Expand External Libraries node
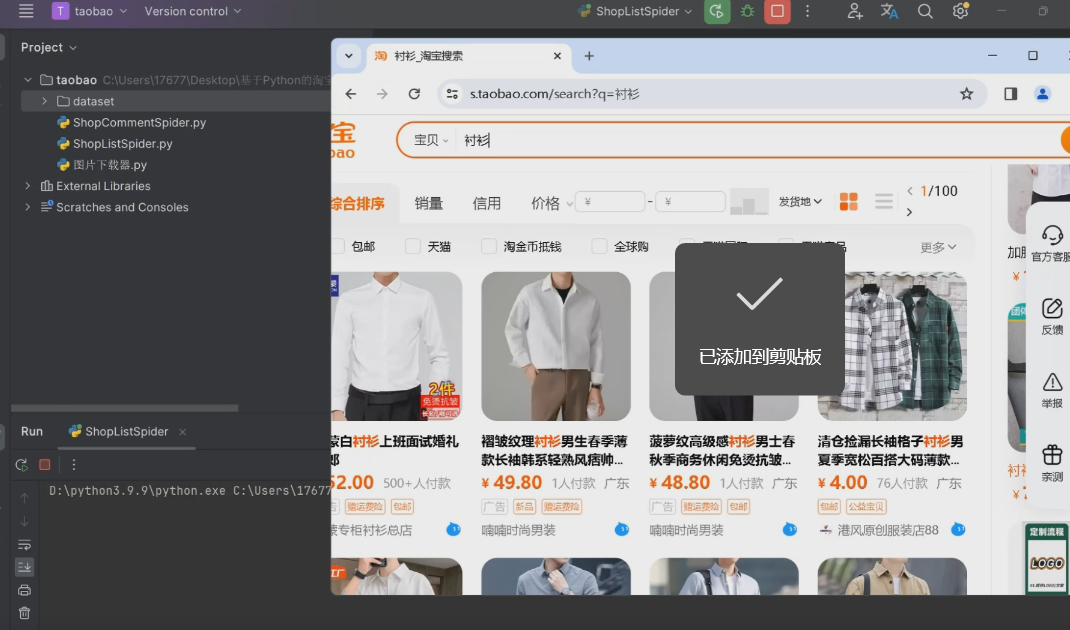The height and width of the screenshot is (630, 1070). pyautogui.click(x=28, y=186)
